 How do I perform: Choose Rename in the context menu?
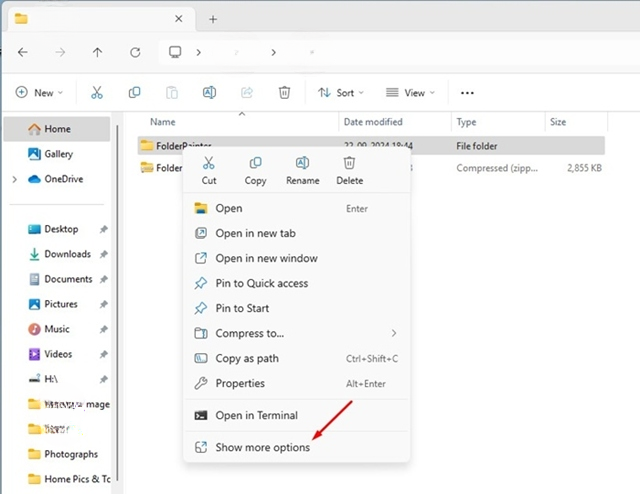pos(302,171)
